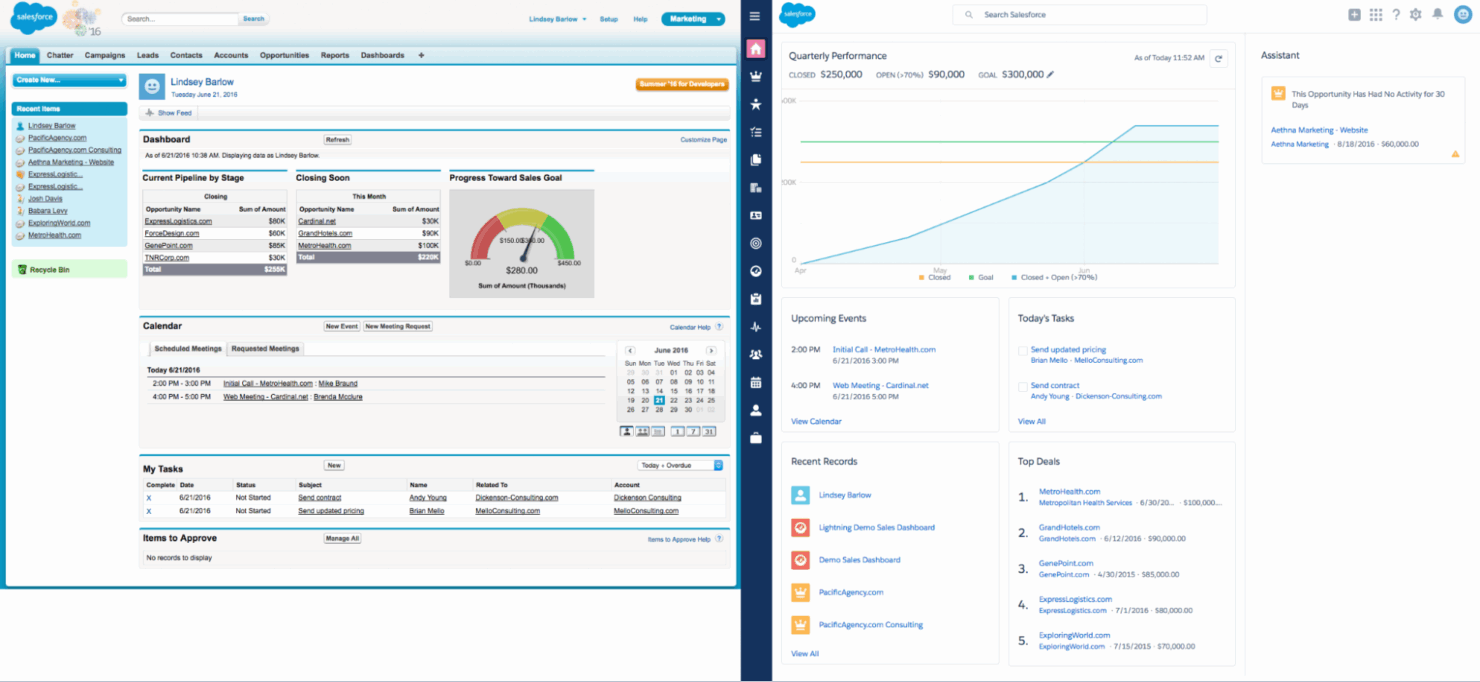Expand the Create New picklist
The image size is (1480, 682).
click(68, 79)
